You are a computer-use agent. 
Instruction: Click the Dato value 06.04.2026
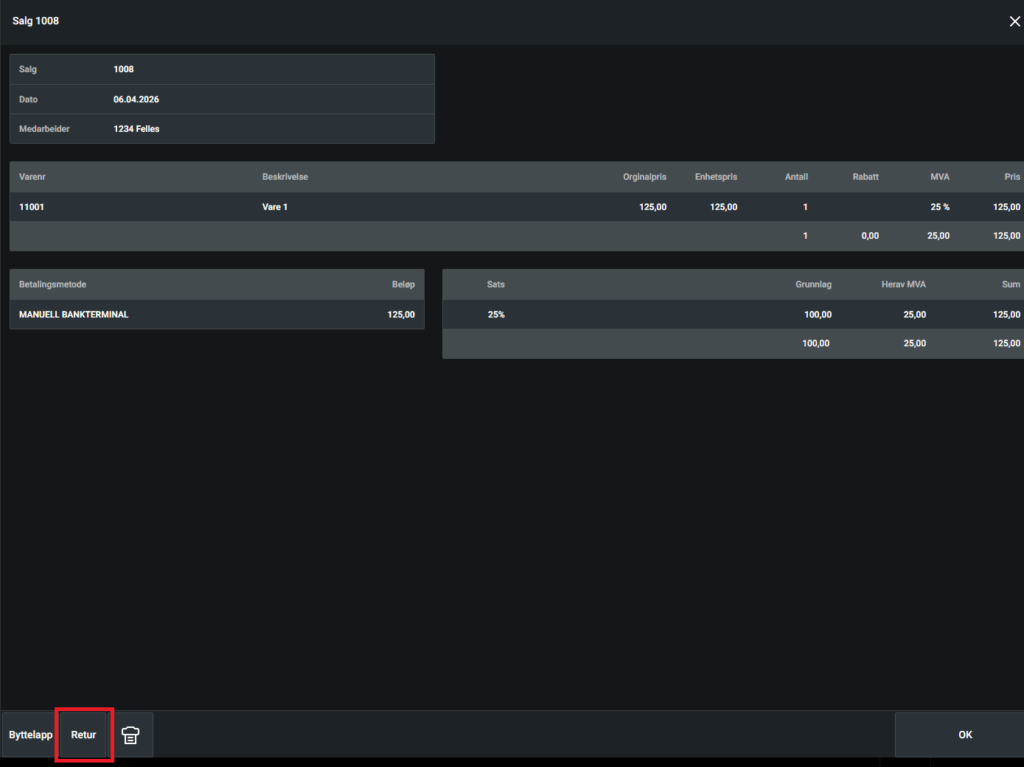[136, 99]
